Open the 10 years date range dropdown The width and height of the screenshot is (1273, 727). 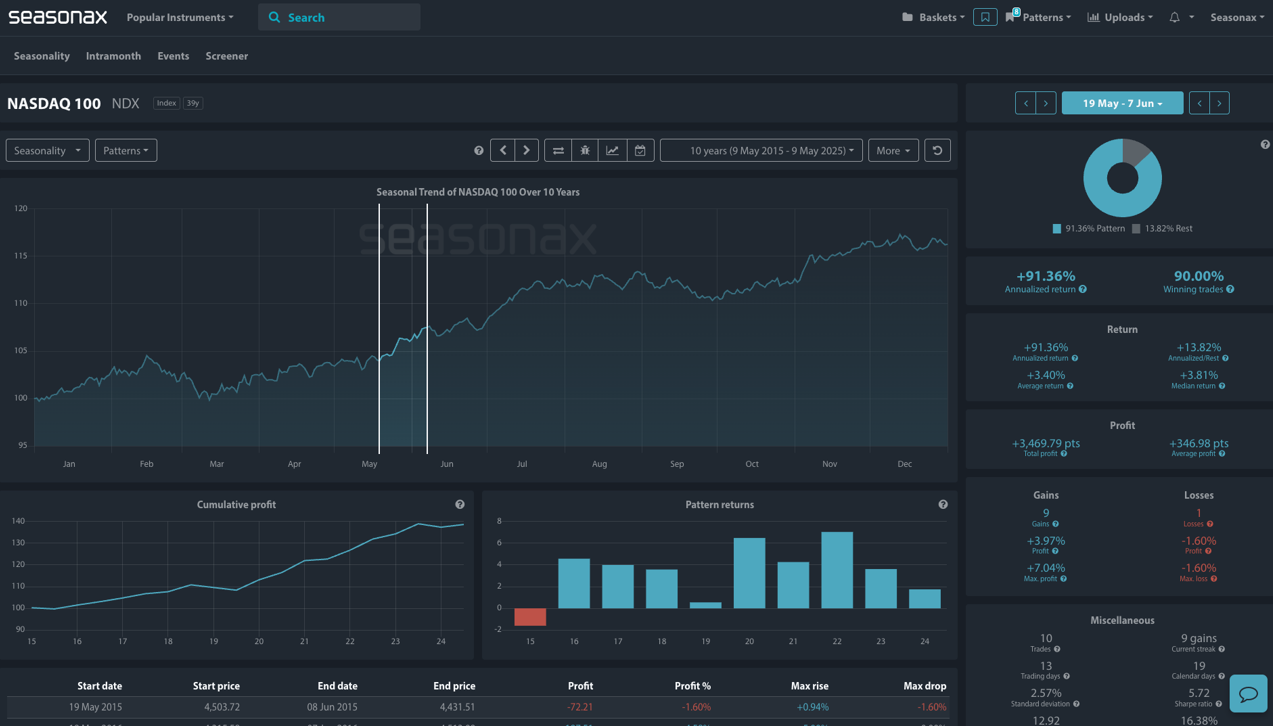(761, 150)
